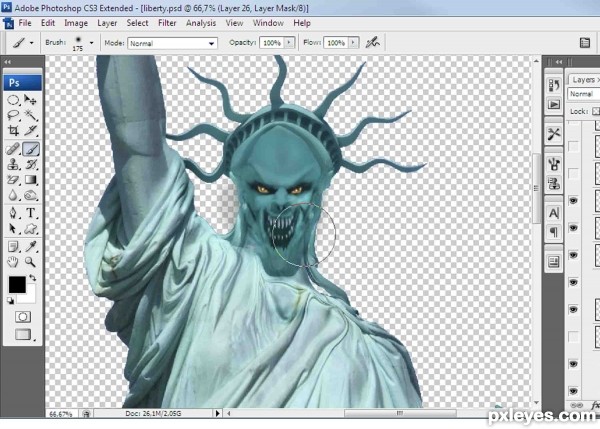Open the File menu

click(25, 23)
